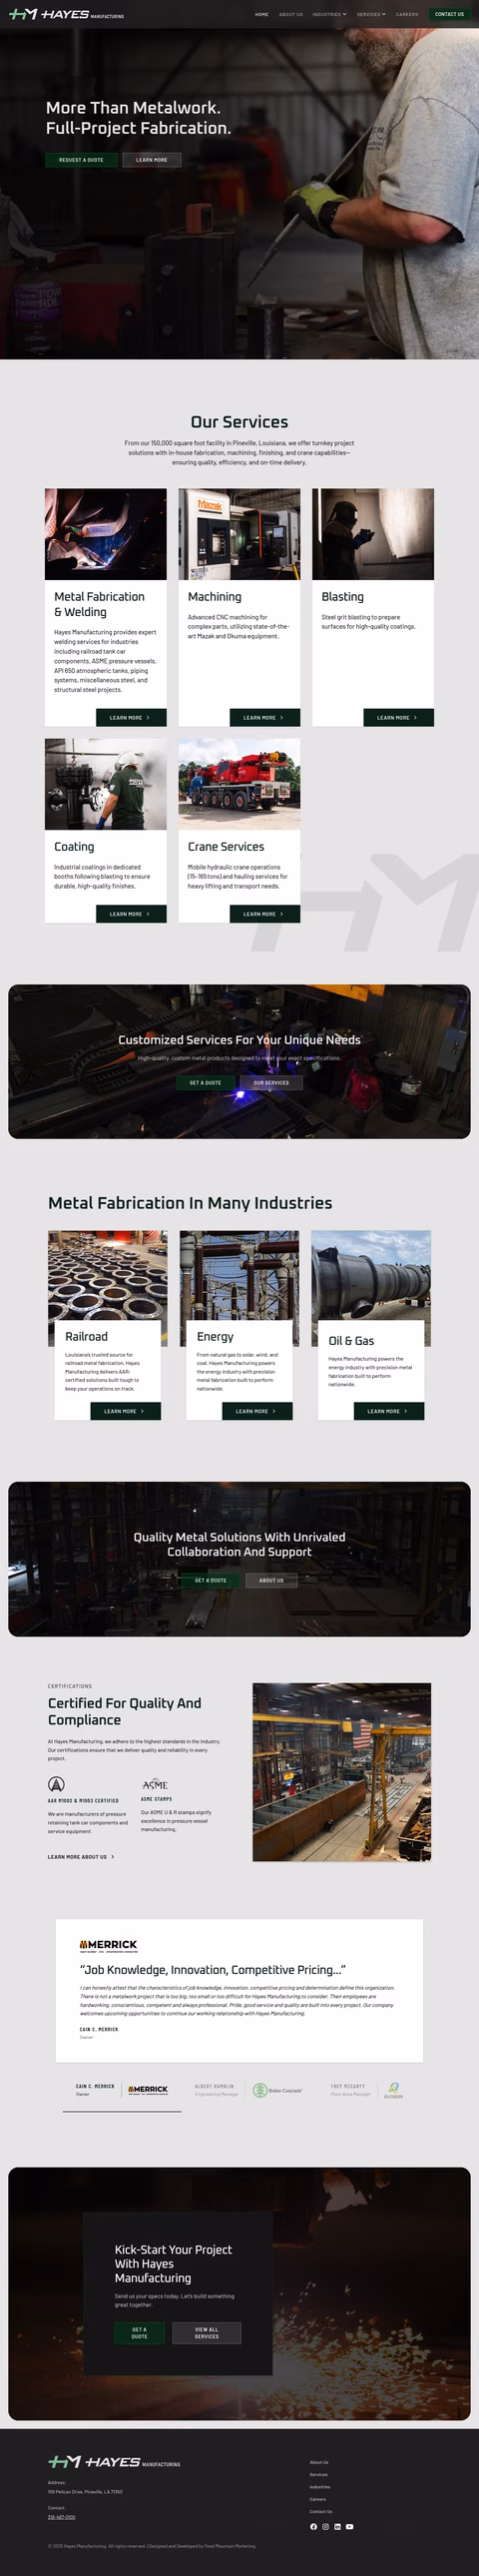The height and width of the screenshot is (2576, 479).
Task: Call the footer phone number link
Action: point(62,2517)
